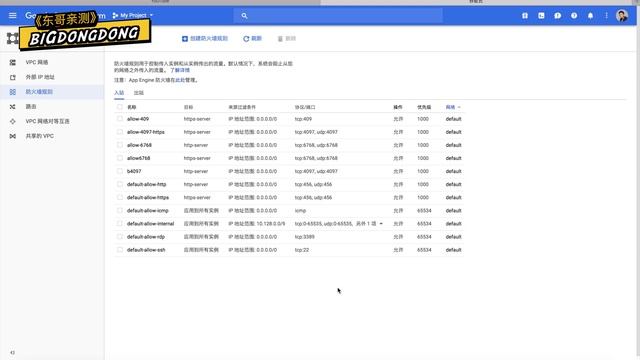Click default network in allow-409 row
640x360 pixels.
click(453, 119)
